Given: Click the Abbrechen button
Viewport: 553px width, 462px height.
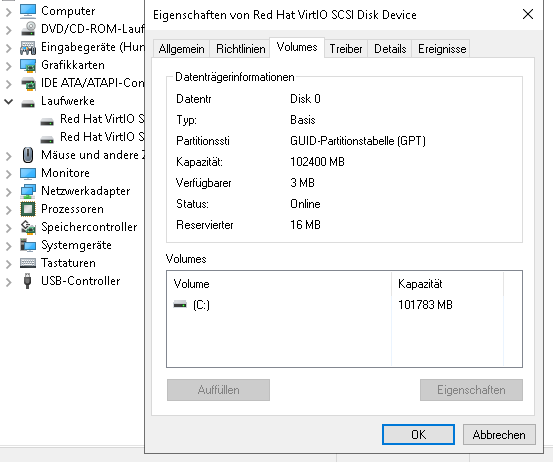Looking at the screenshot, I should 499,434.
